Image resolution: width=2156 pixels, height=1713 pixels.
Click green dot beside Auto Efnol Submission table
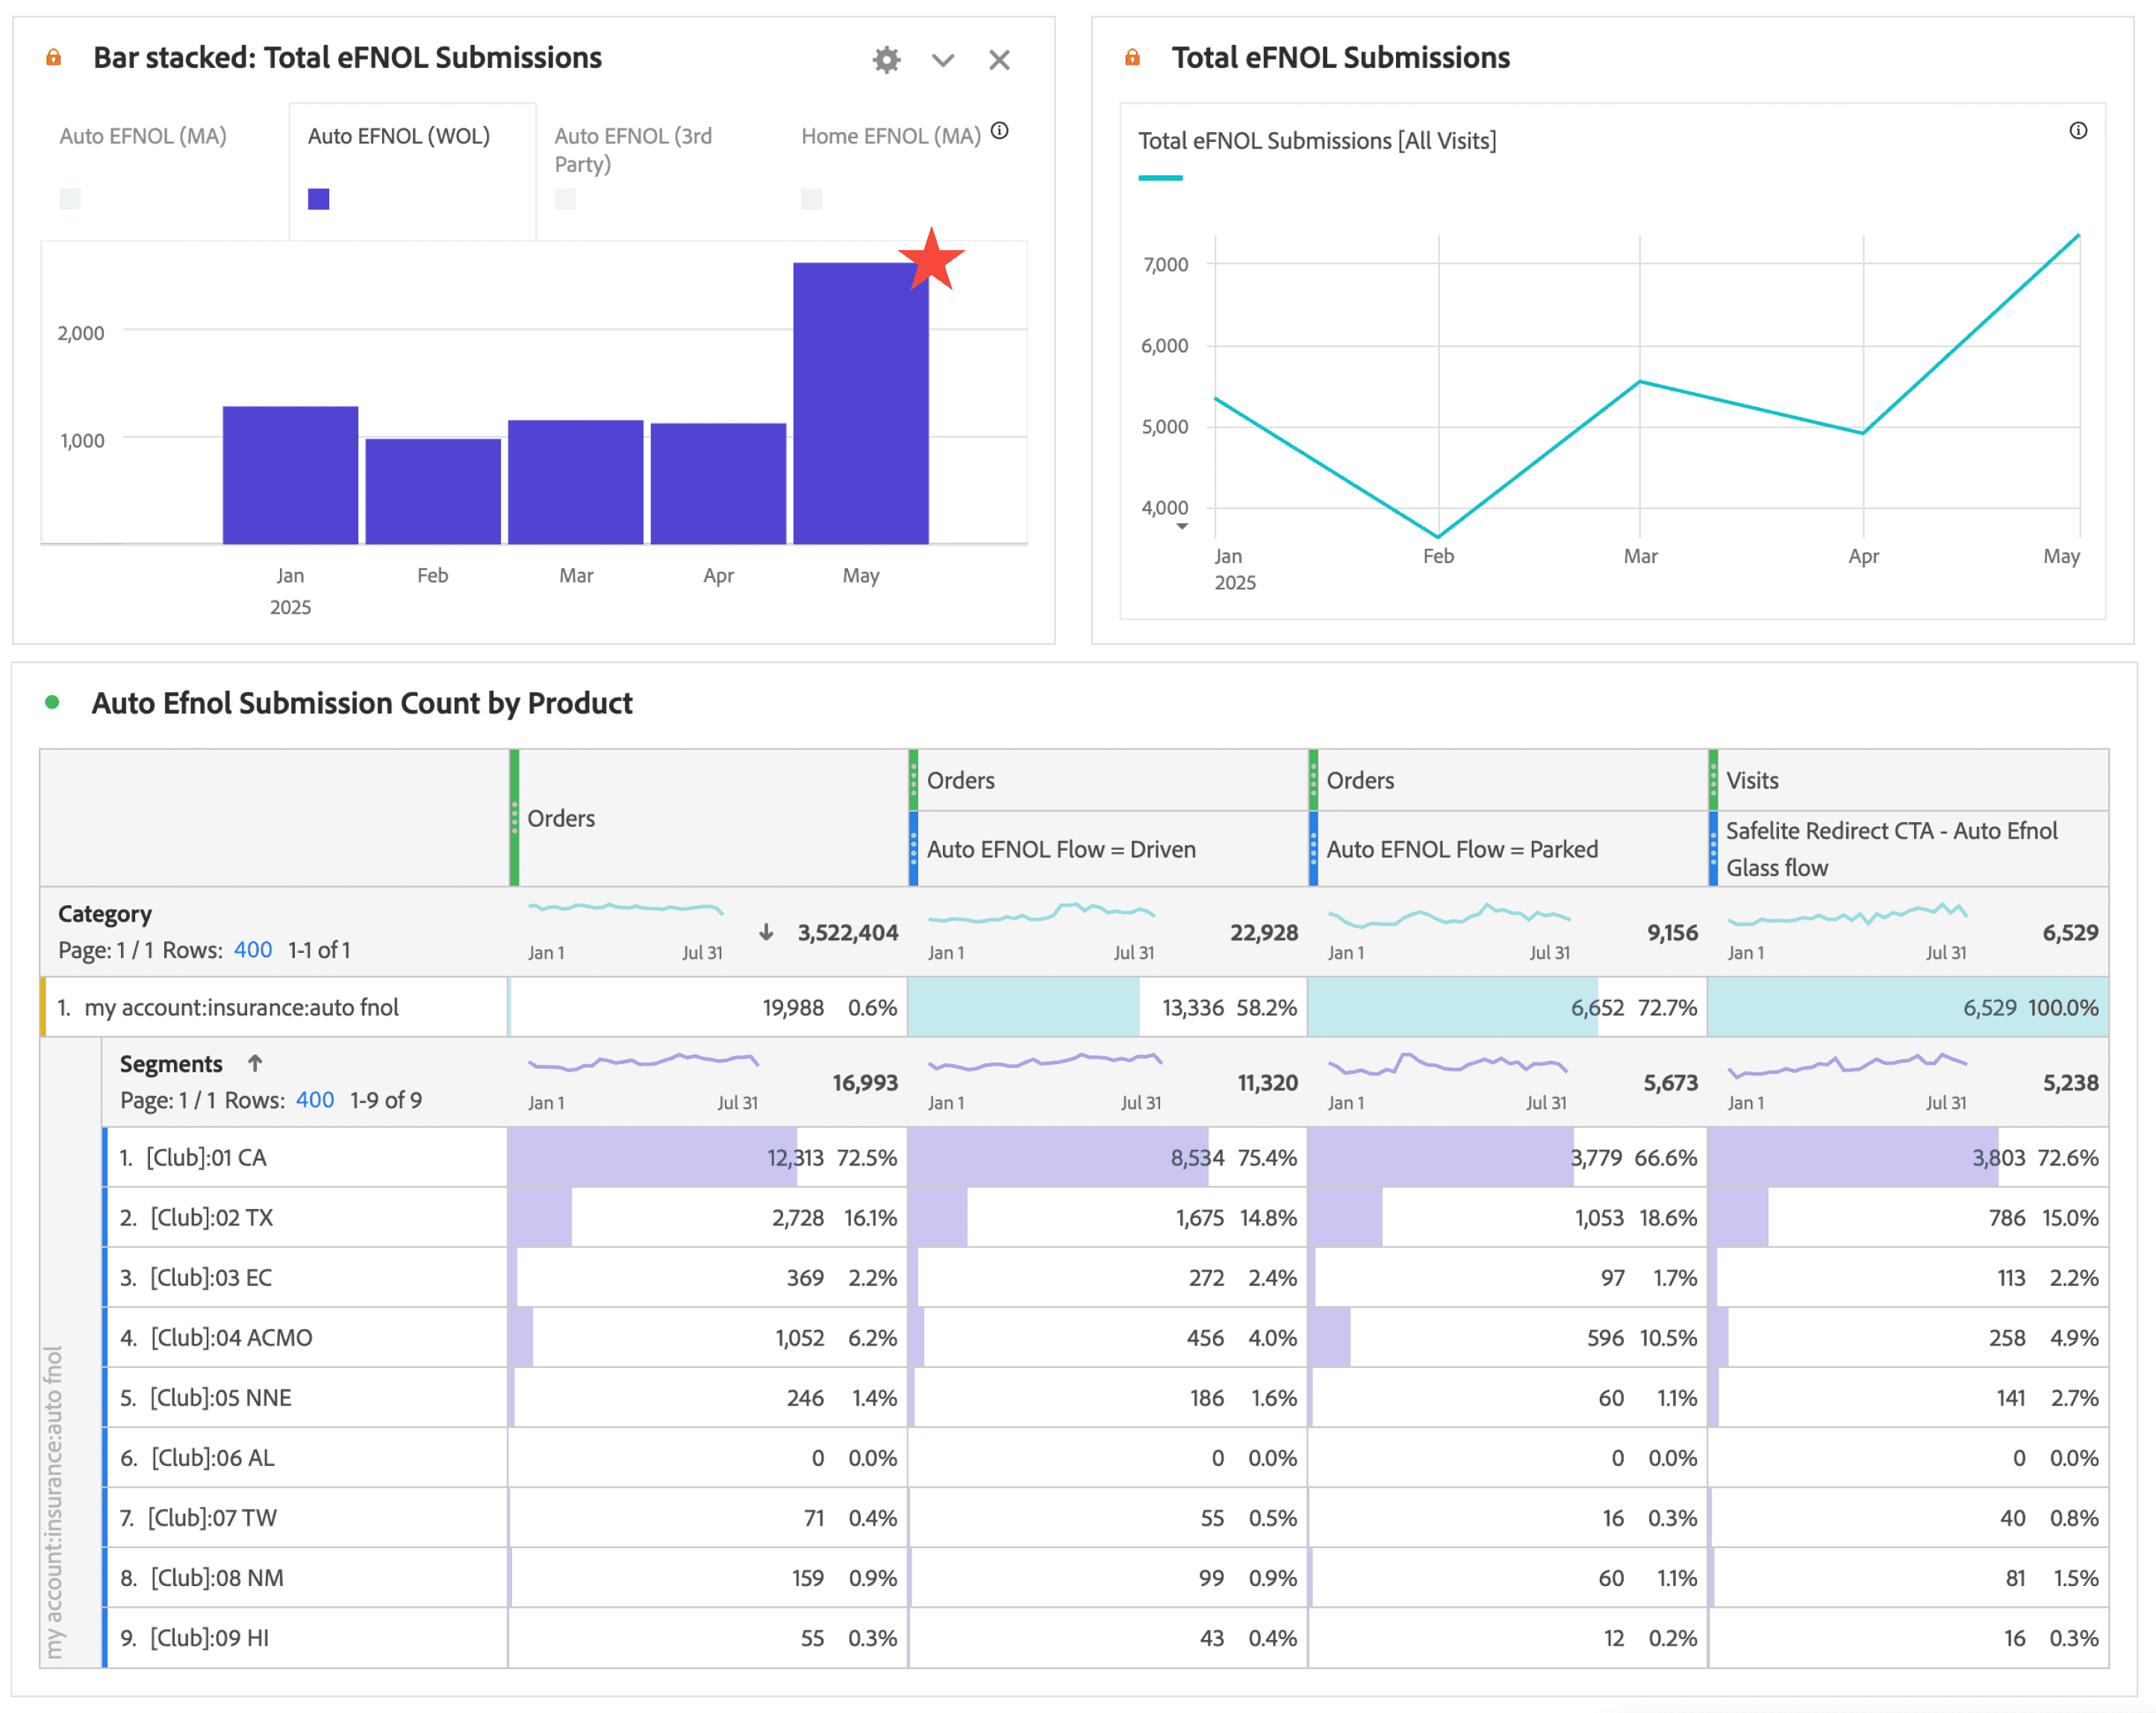52,702
